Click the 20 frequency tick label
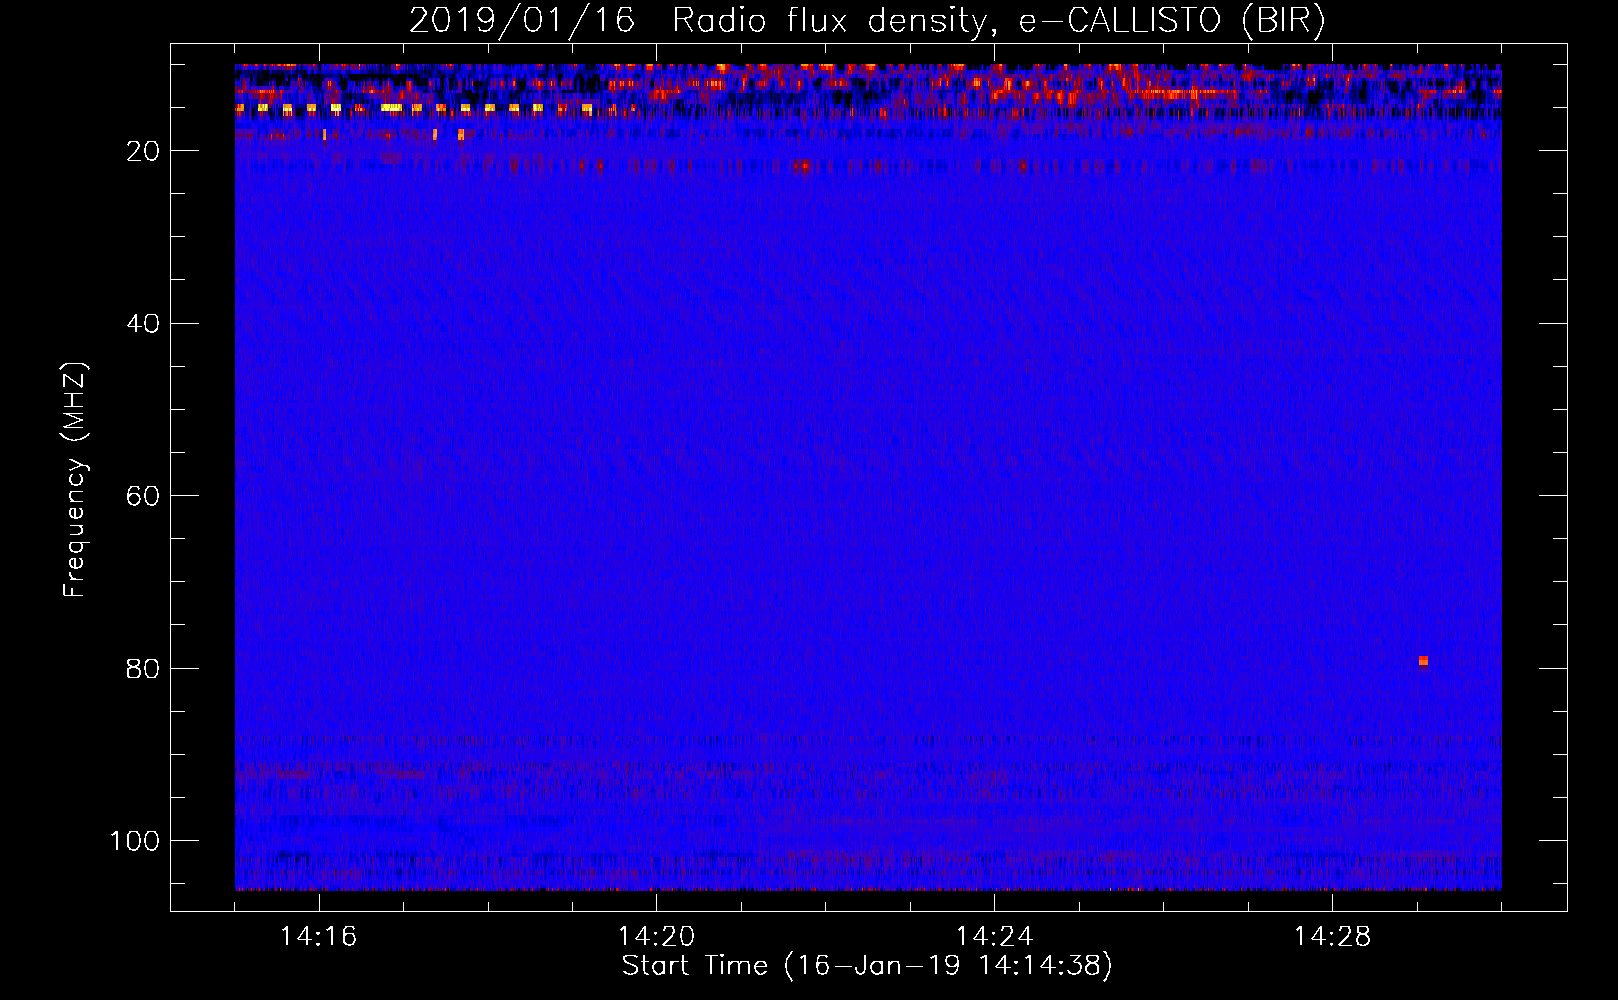Viewport: 1618px width, 1000px height. pos(143,151)
